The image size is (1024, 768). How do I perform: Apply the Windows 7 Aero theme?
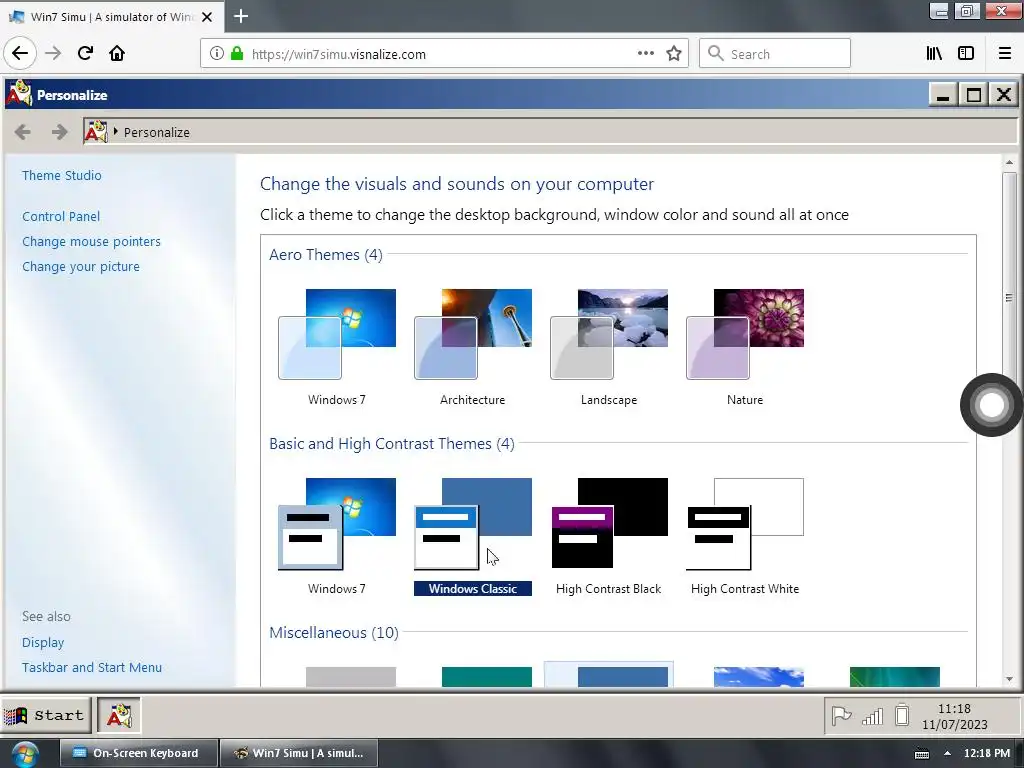coord(337,347)
